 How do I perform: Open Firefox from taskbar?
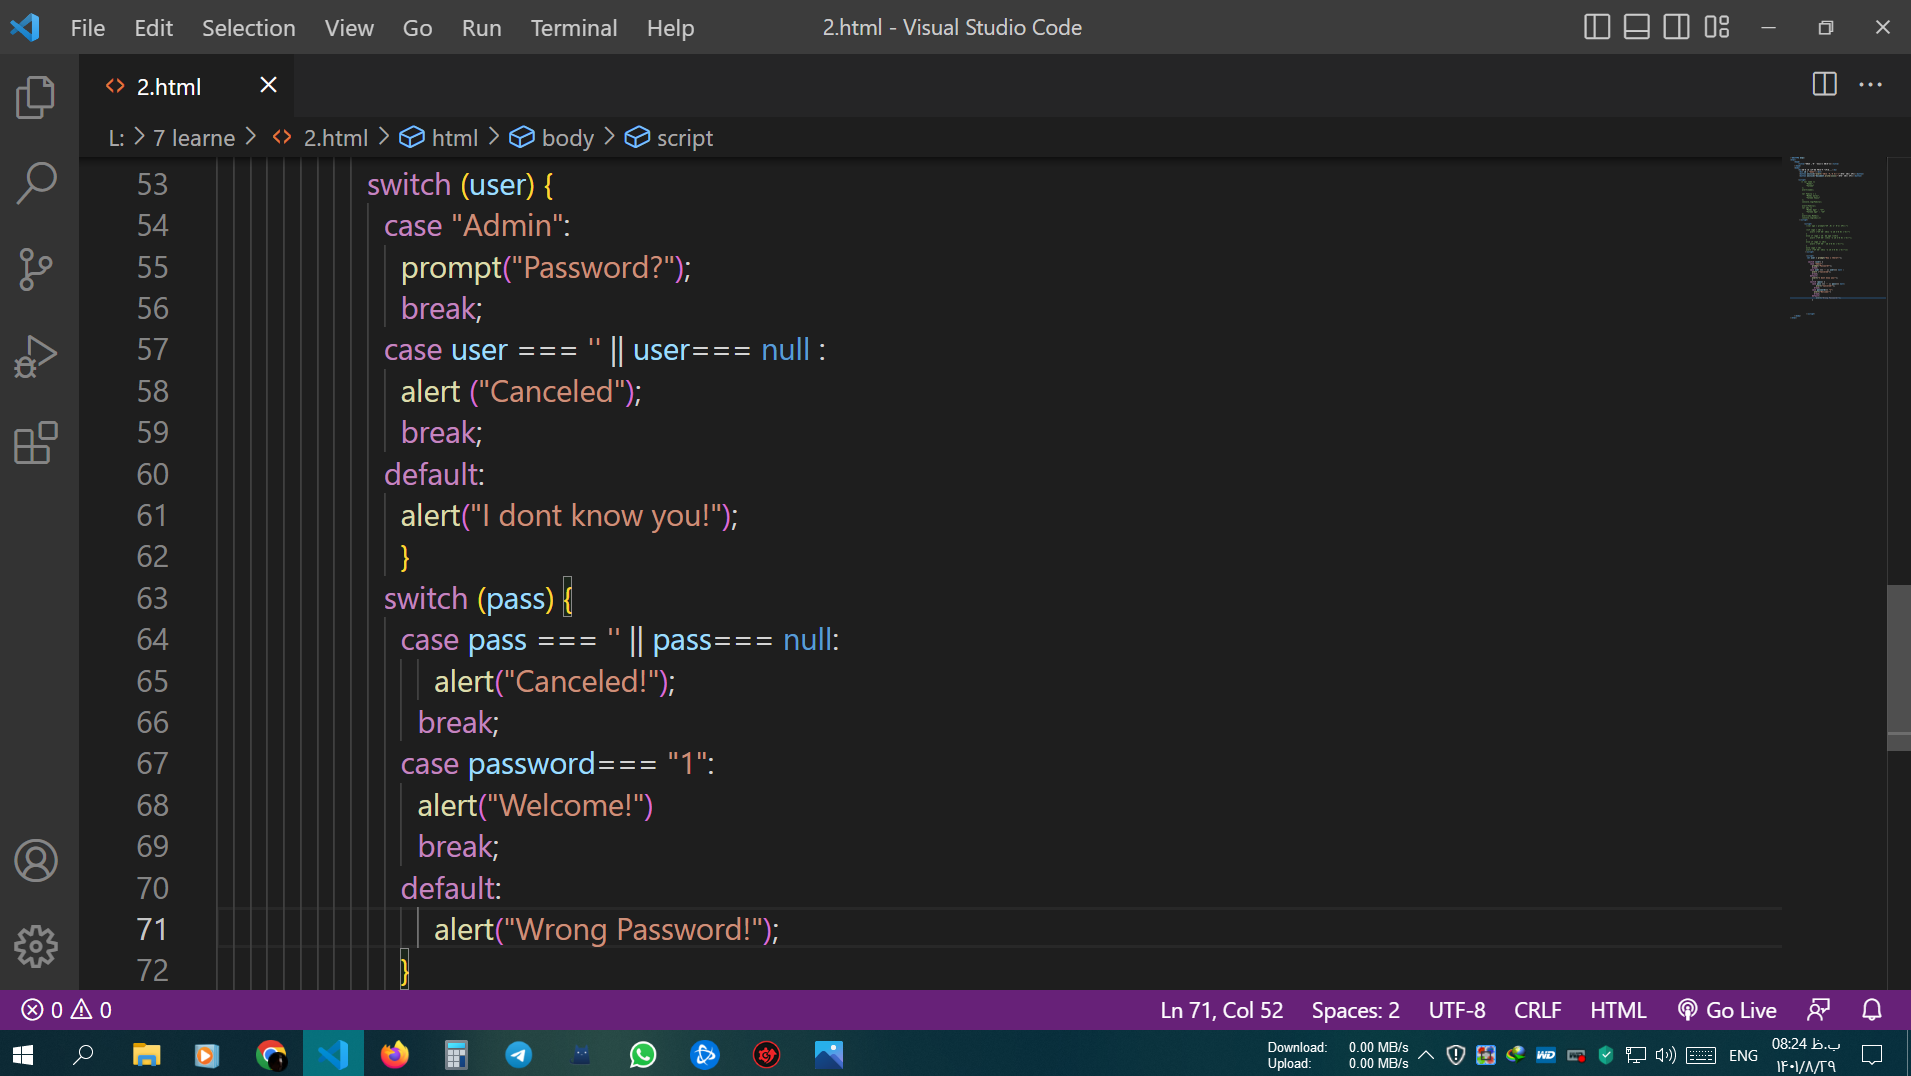pyautogui.click(x=395, y=1054)
